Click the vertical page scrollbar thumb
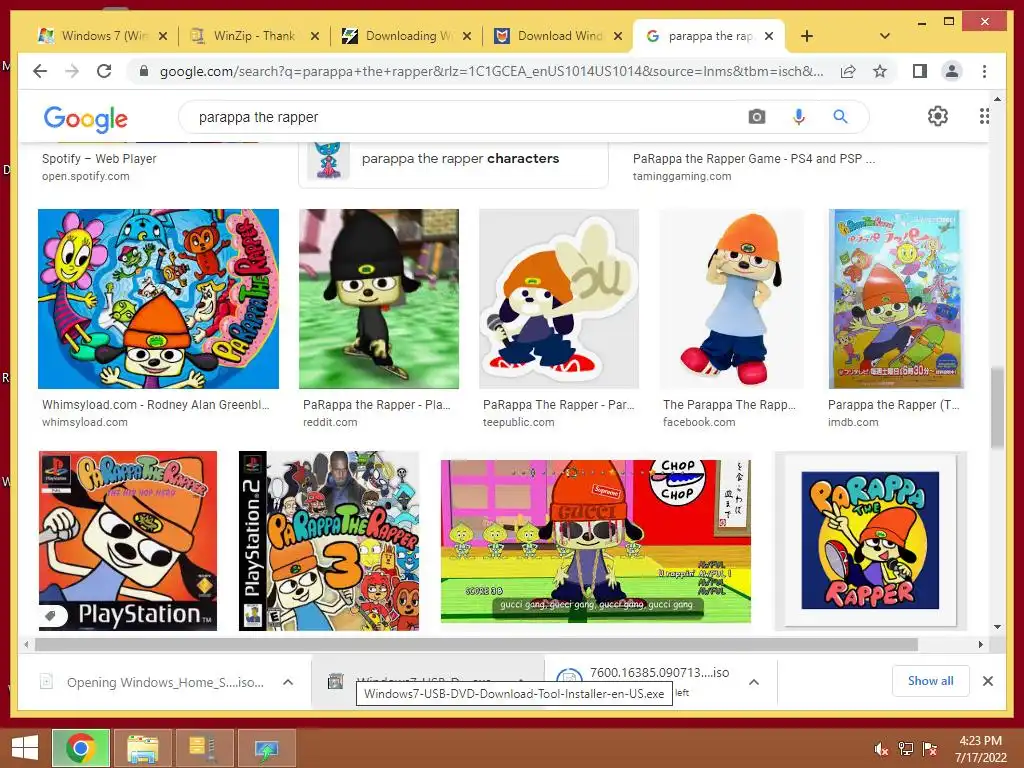 pyautogui.click(x=997, y=408)
